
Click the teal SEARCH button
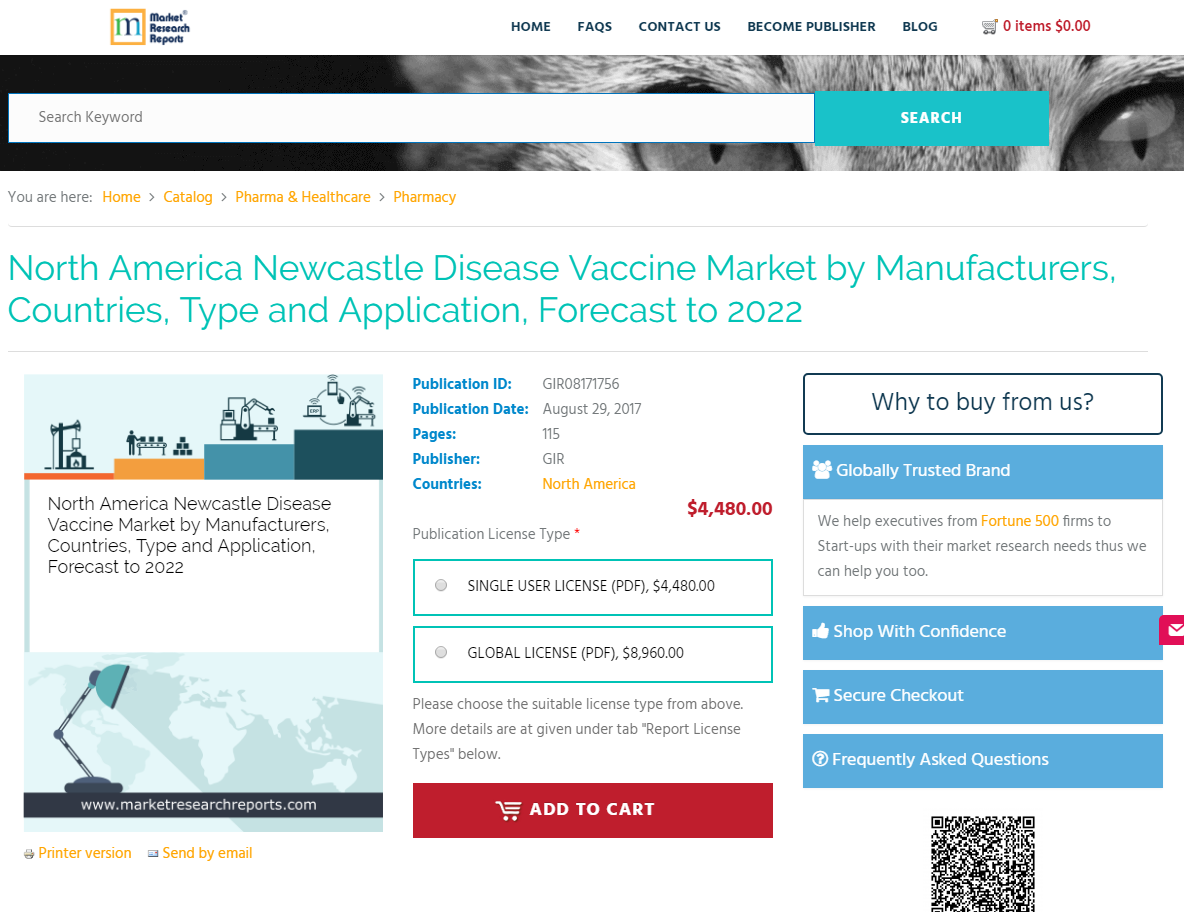(x=931, y=118)
